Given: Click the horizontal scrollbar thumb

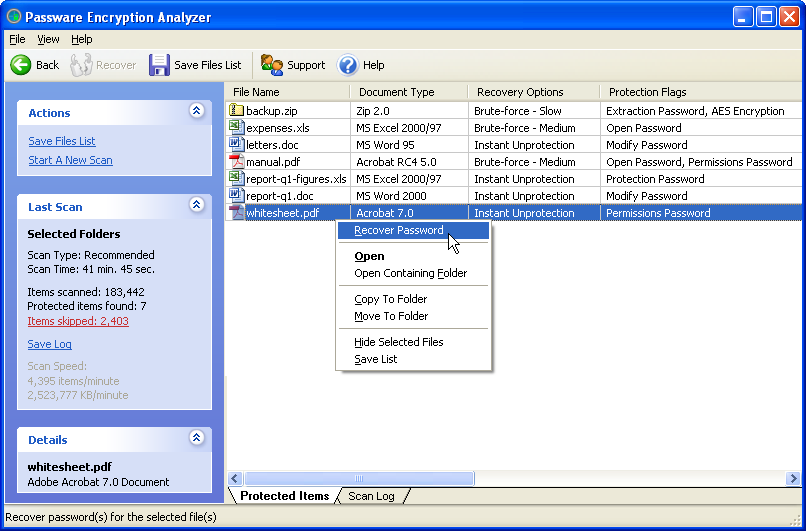Looking at the screenshot, I should [359, 479].
